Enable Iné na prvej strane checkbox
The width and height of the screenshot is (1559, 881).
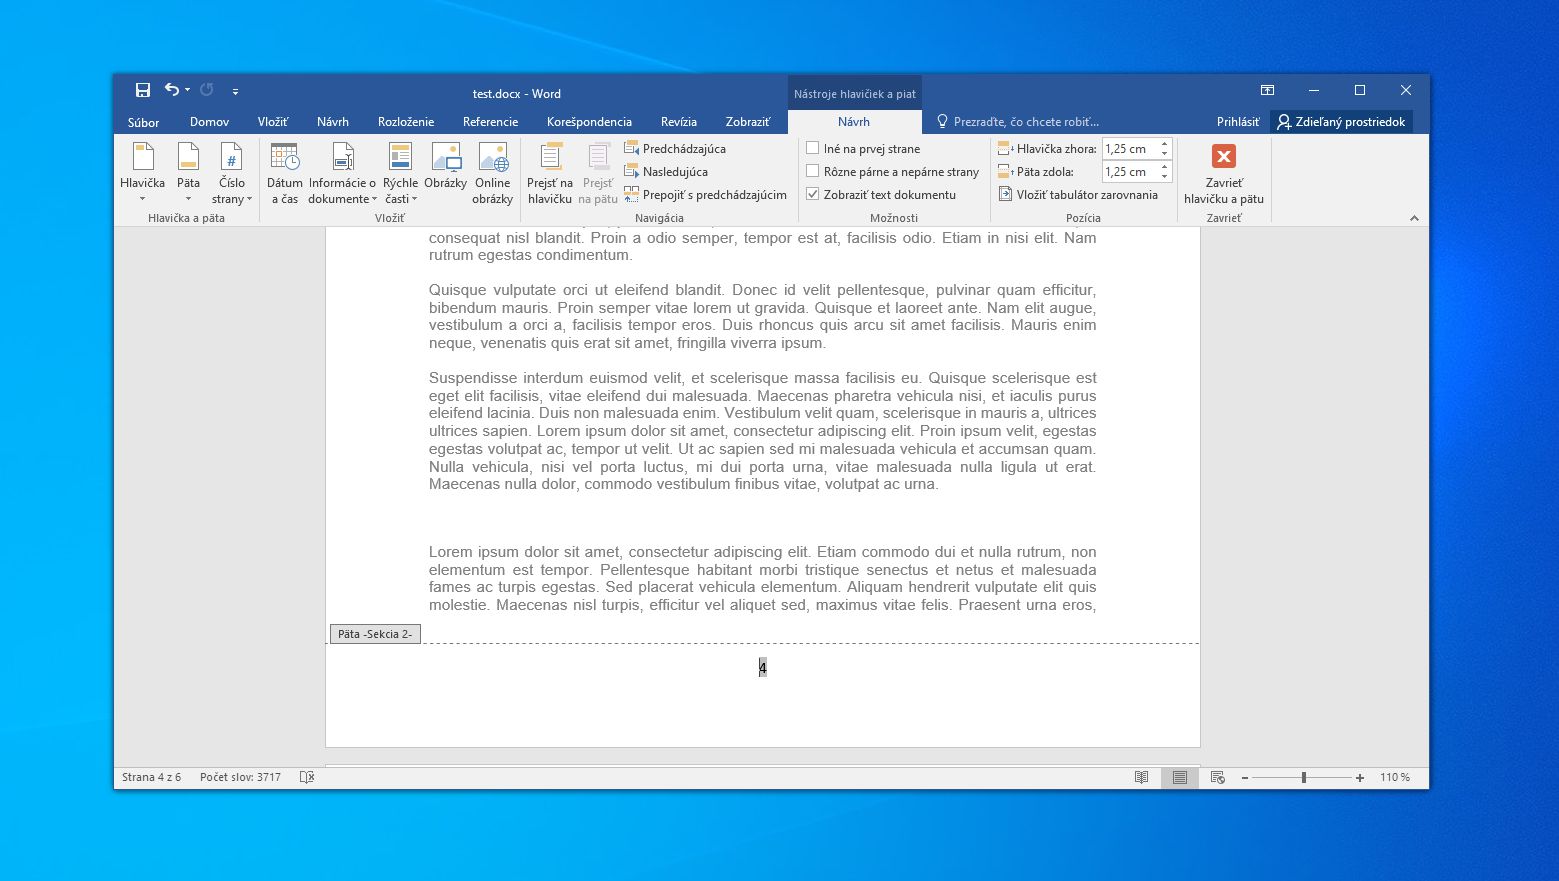point(813,148)
